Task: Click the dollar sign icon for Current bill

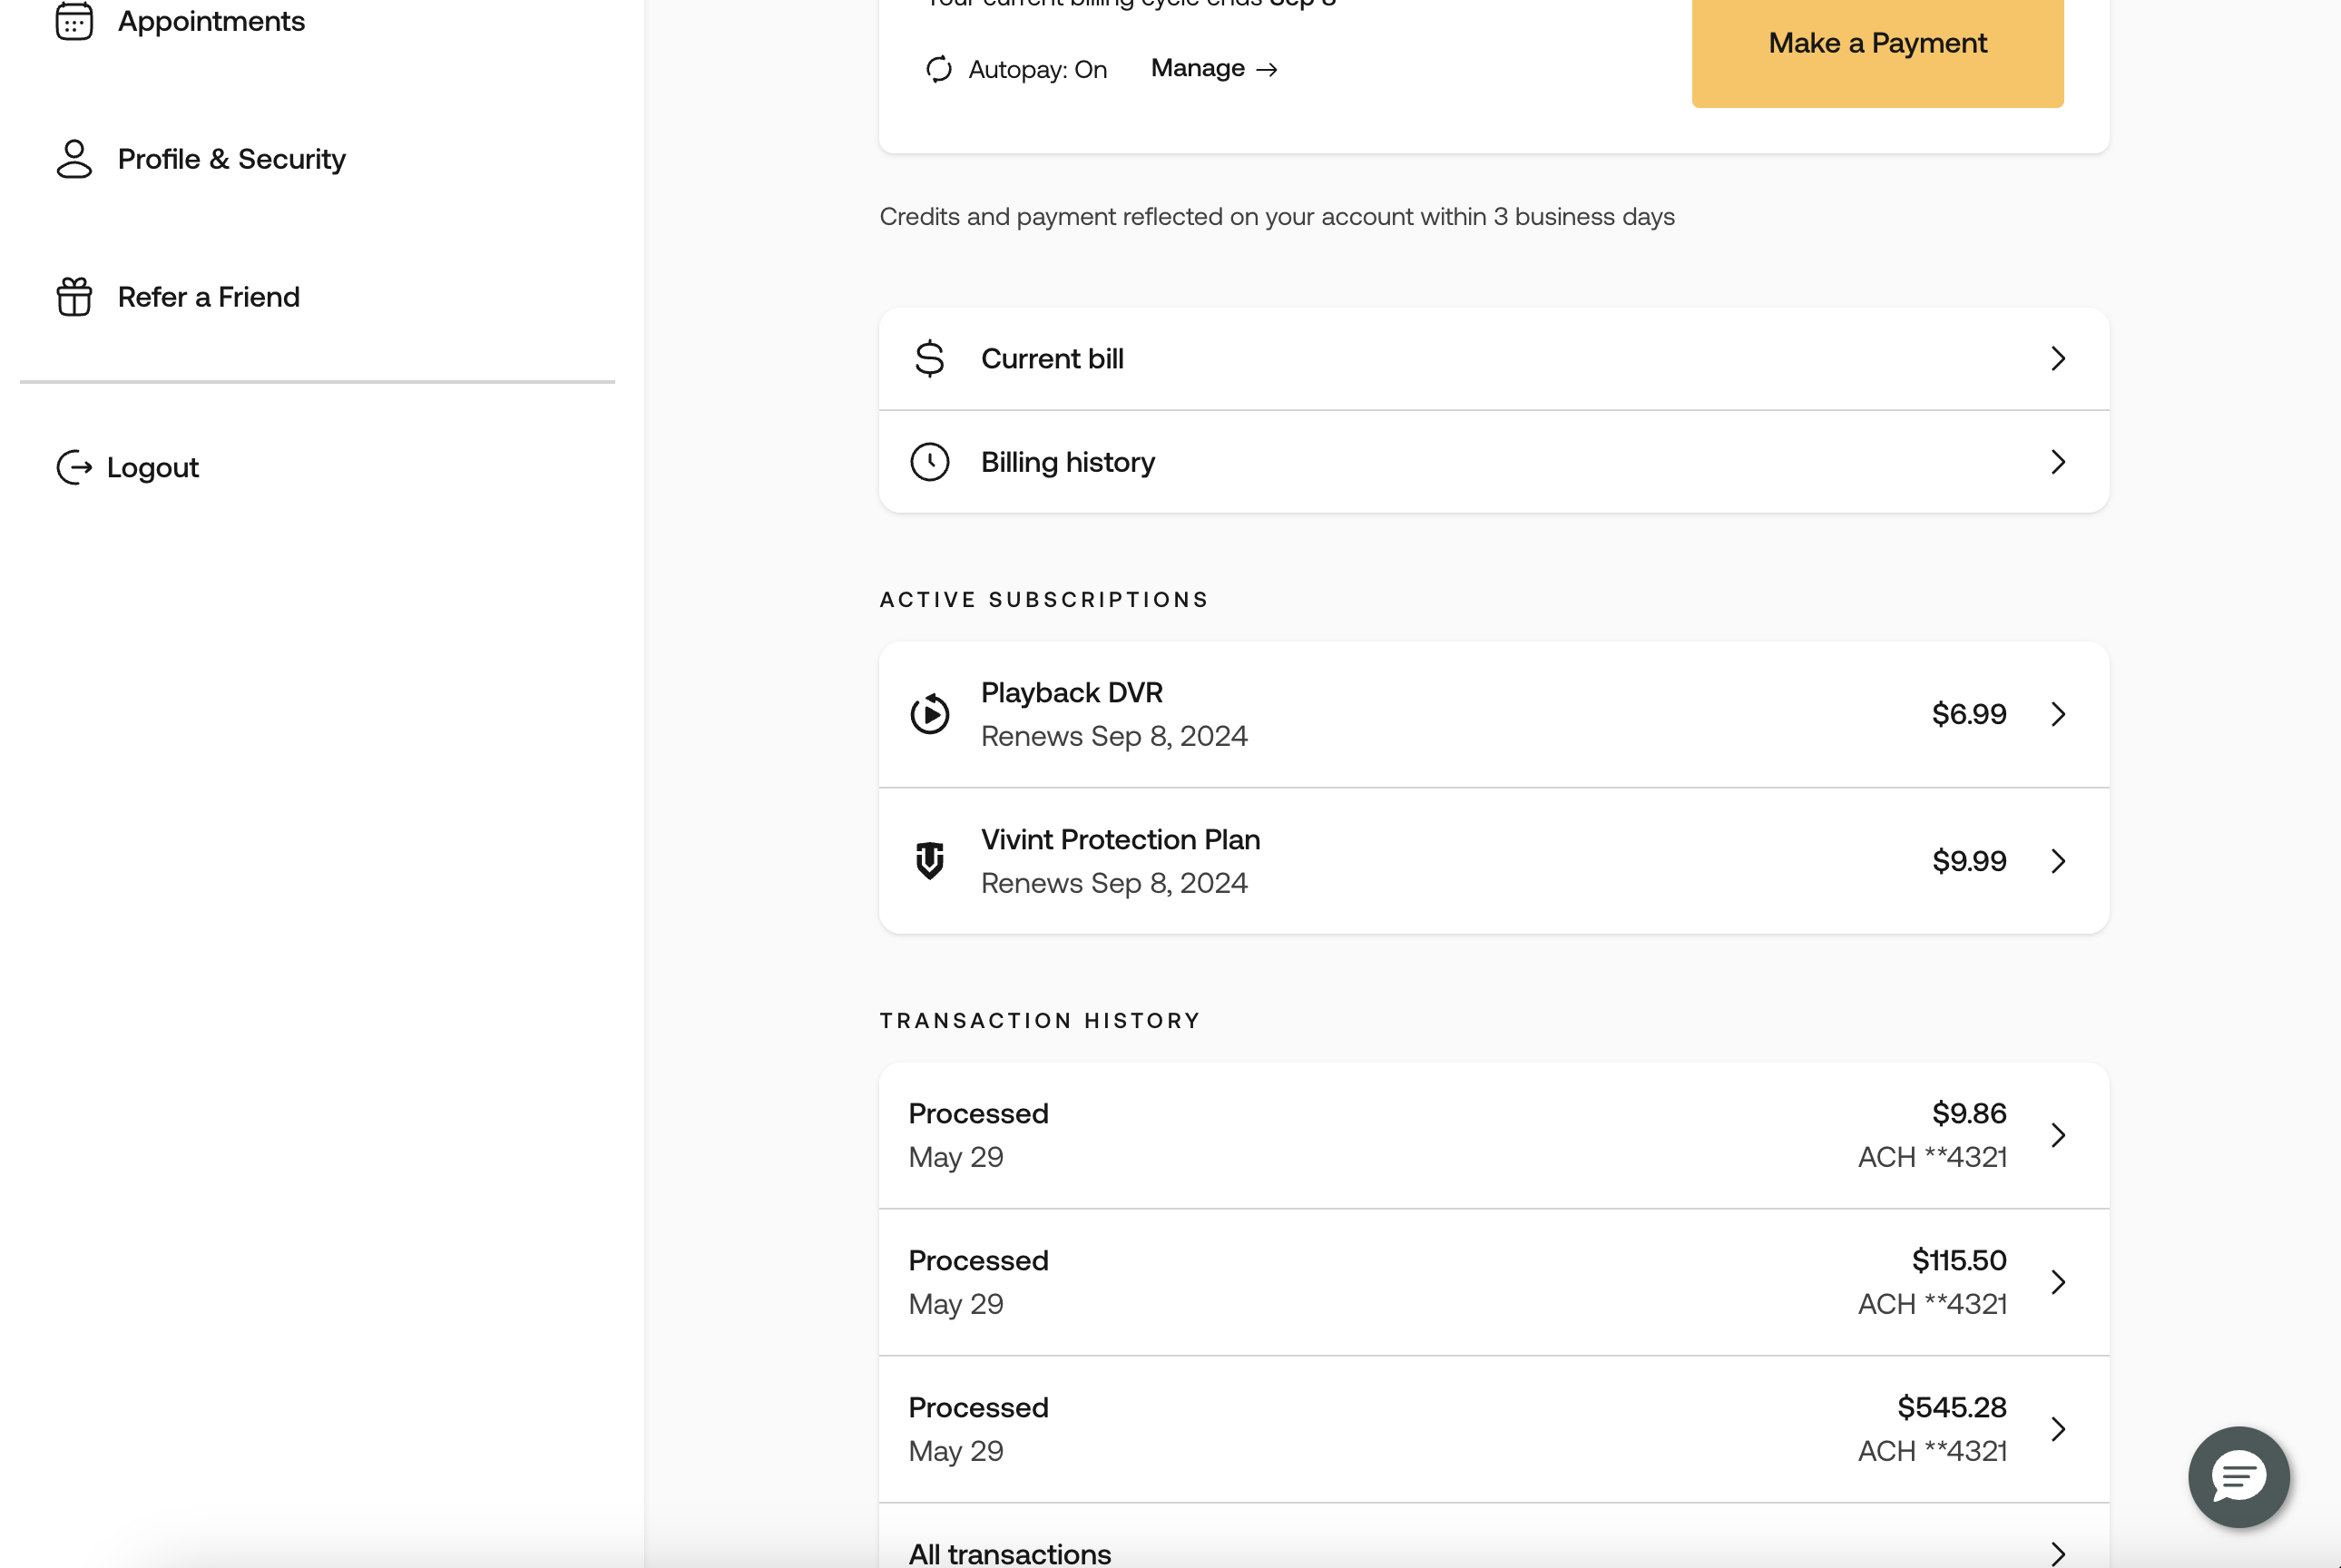Action: 929,359
